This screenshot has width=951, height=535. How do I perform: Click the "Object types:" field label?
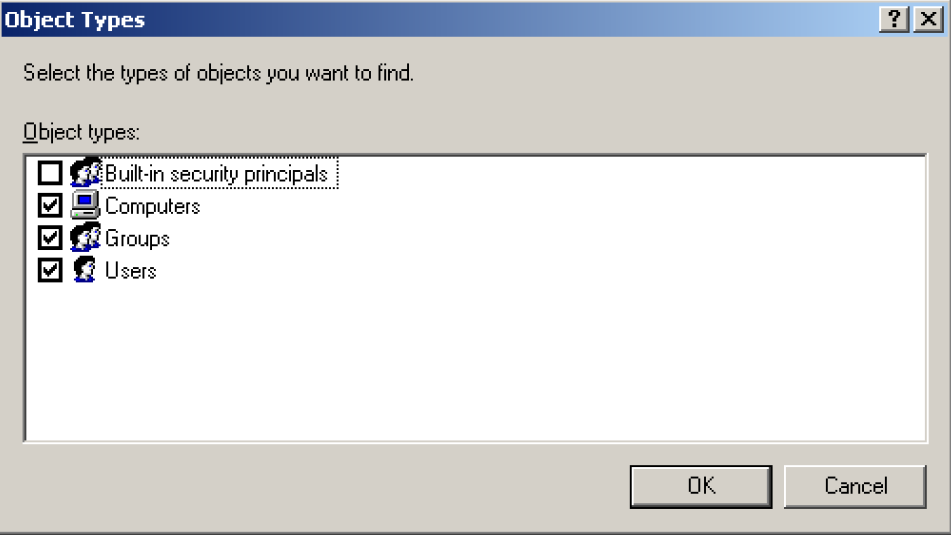[82, 132]
